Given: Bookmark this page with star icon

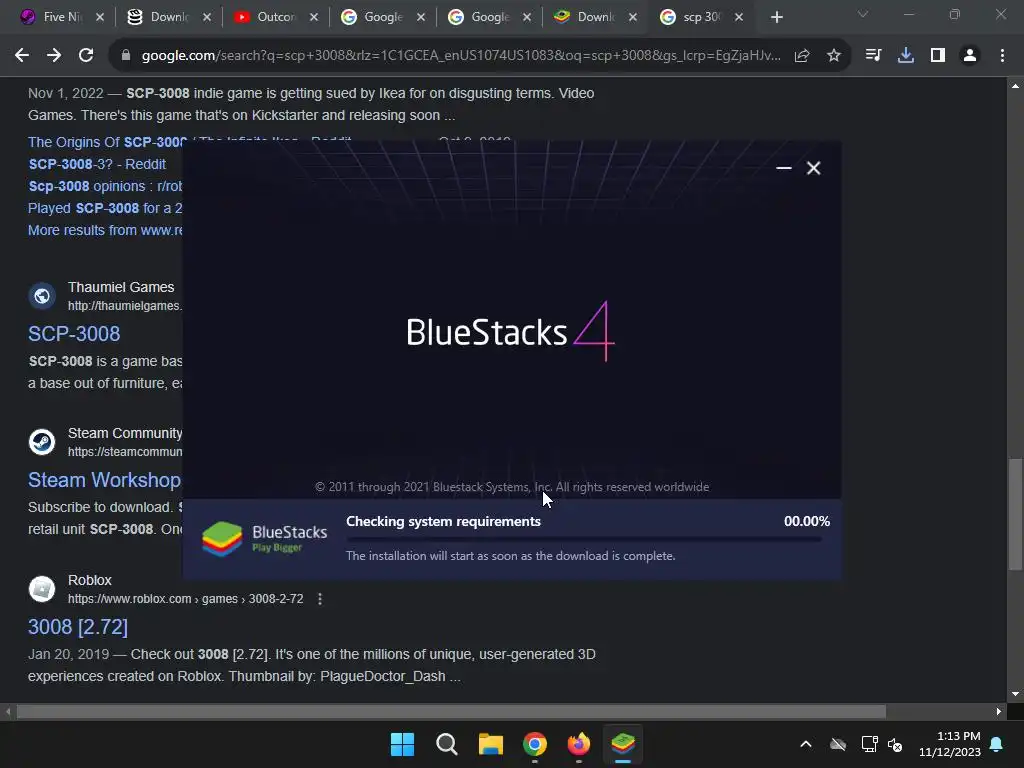Looking at the screenshot, I should [x=834, y=56].
